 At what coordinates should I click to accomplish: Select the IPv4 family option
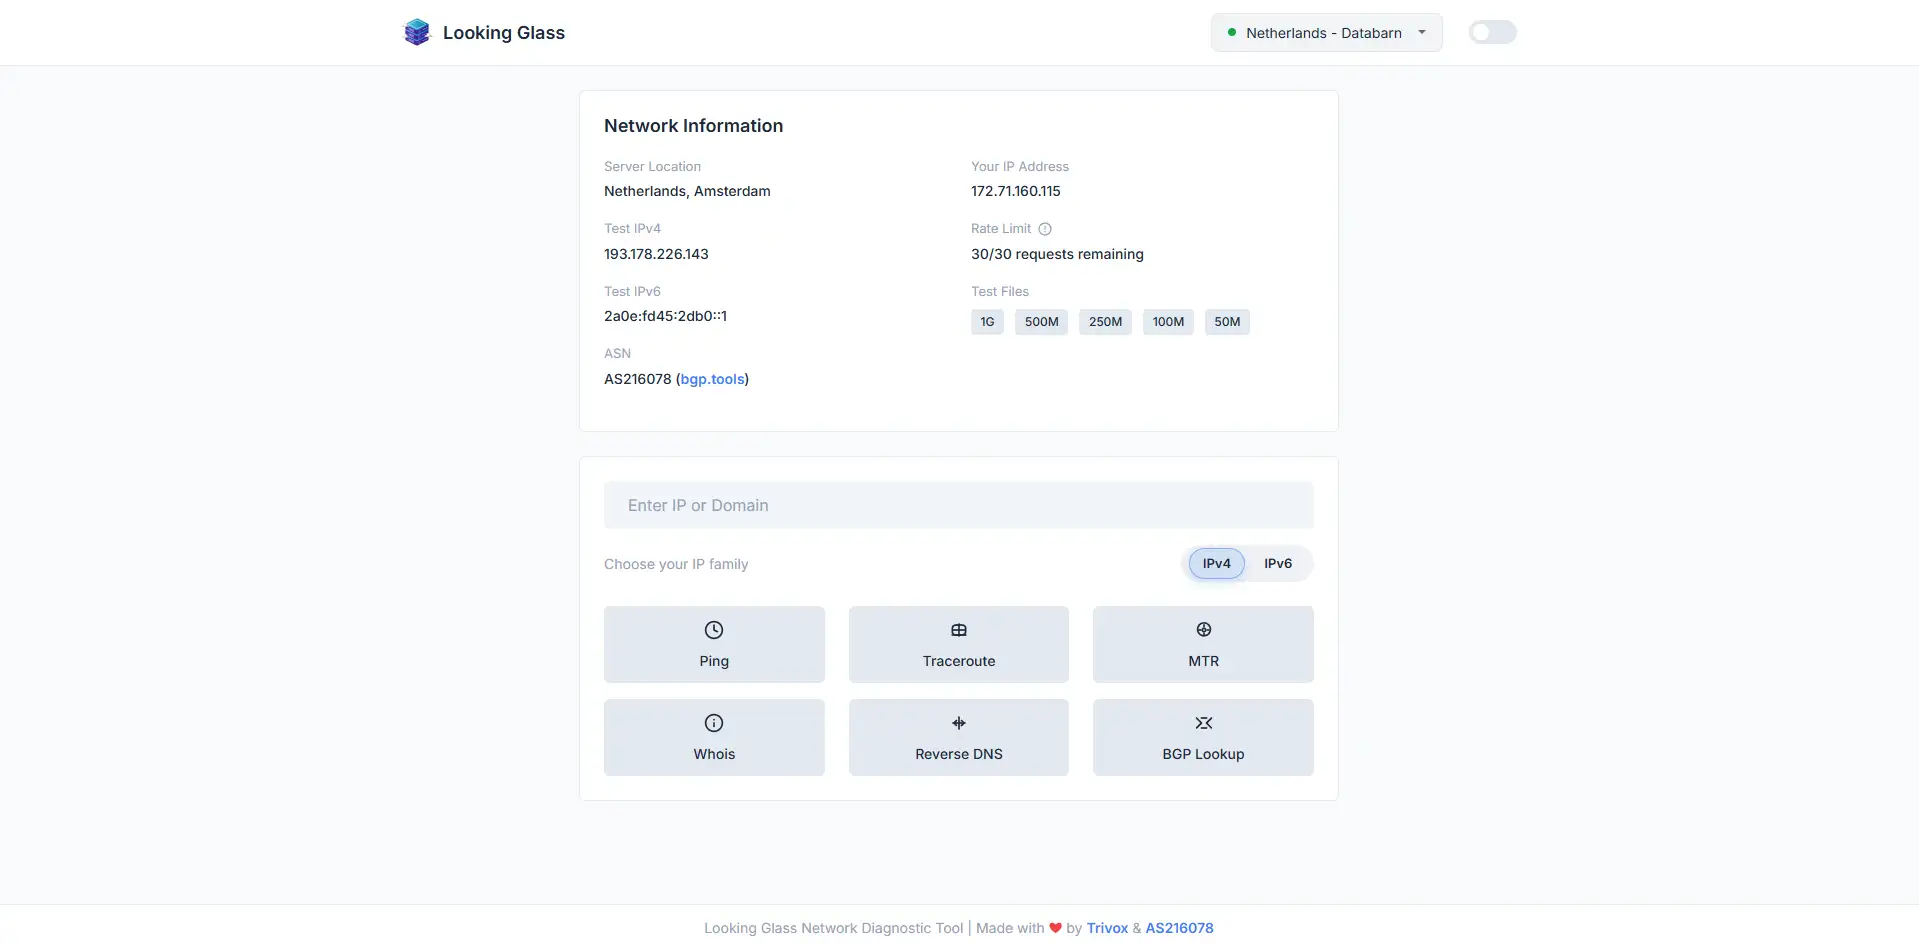(1217, 563)
